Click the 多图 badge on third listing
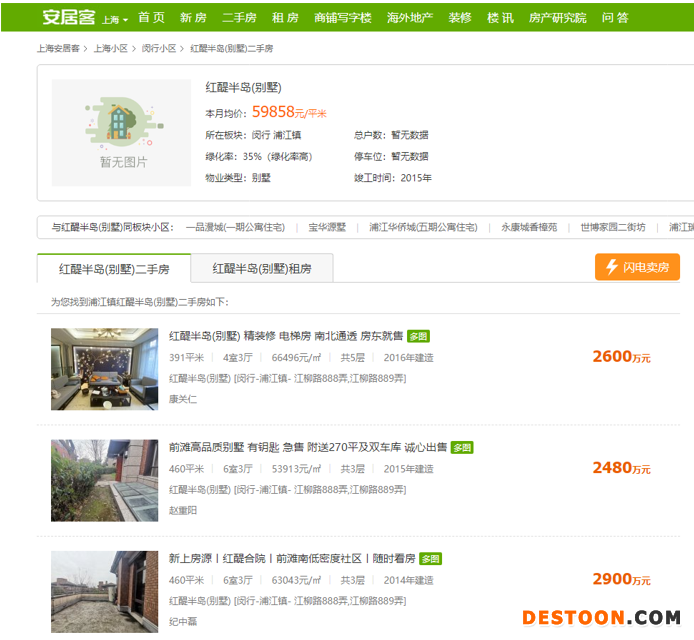Screen dimensions: 694x640 click(x=430, y=558)
